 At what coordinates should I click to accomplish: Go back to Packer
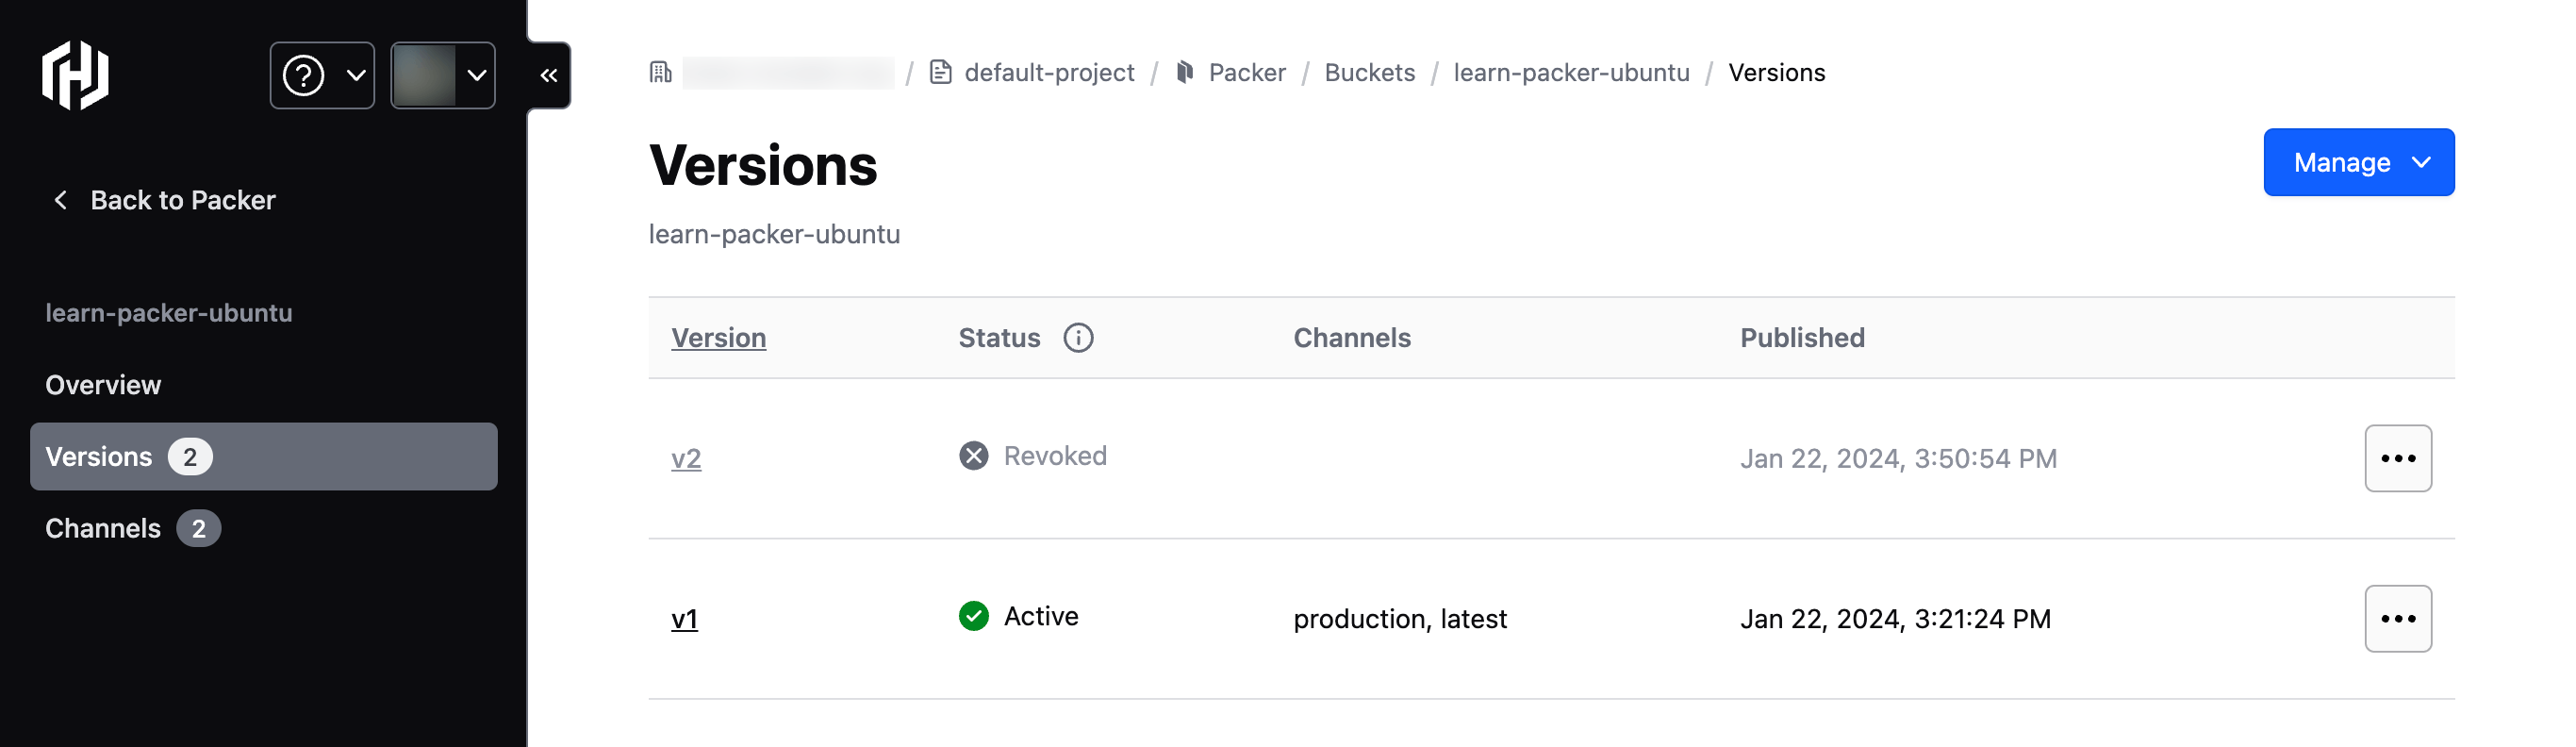tap(164, 200)
